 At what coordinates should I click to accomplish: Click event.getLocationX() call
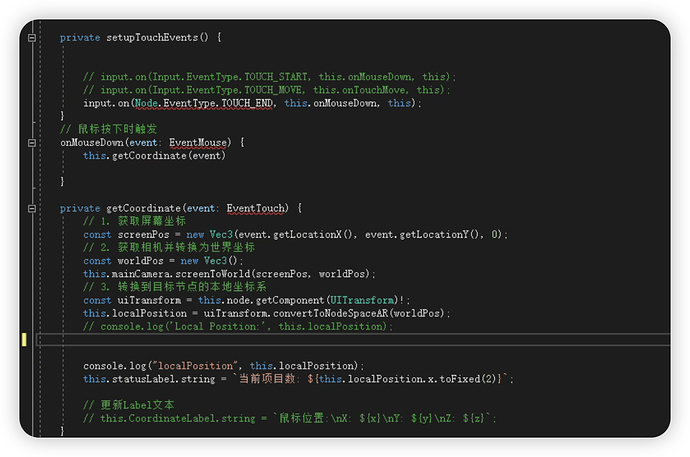295,234
